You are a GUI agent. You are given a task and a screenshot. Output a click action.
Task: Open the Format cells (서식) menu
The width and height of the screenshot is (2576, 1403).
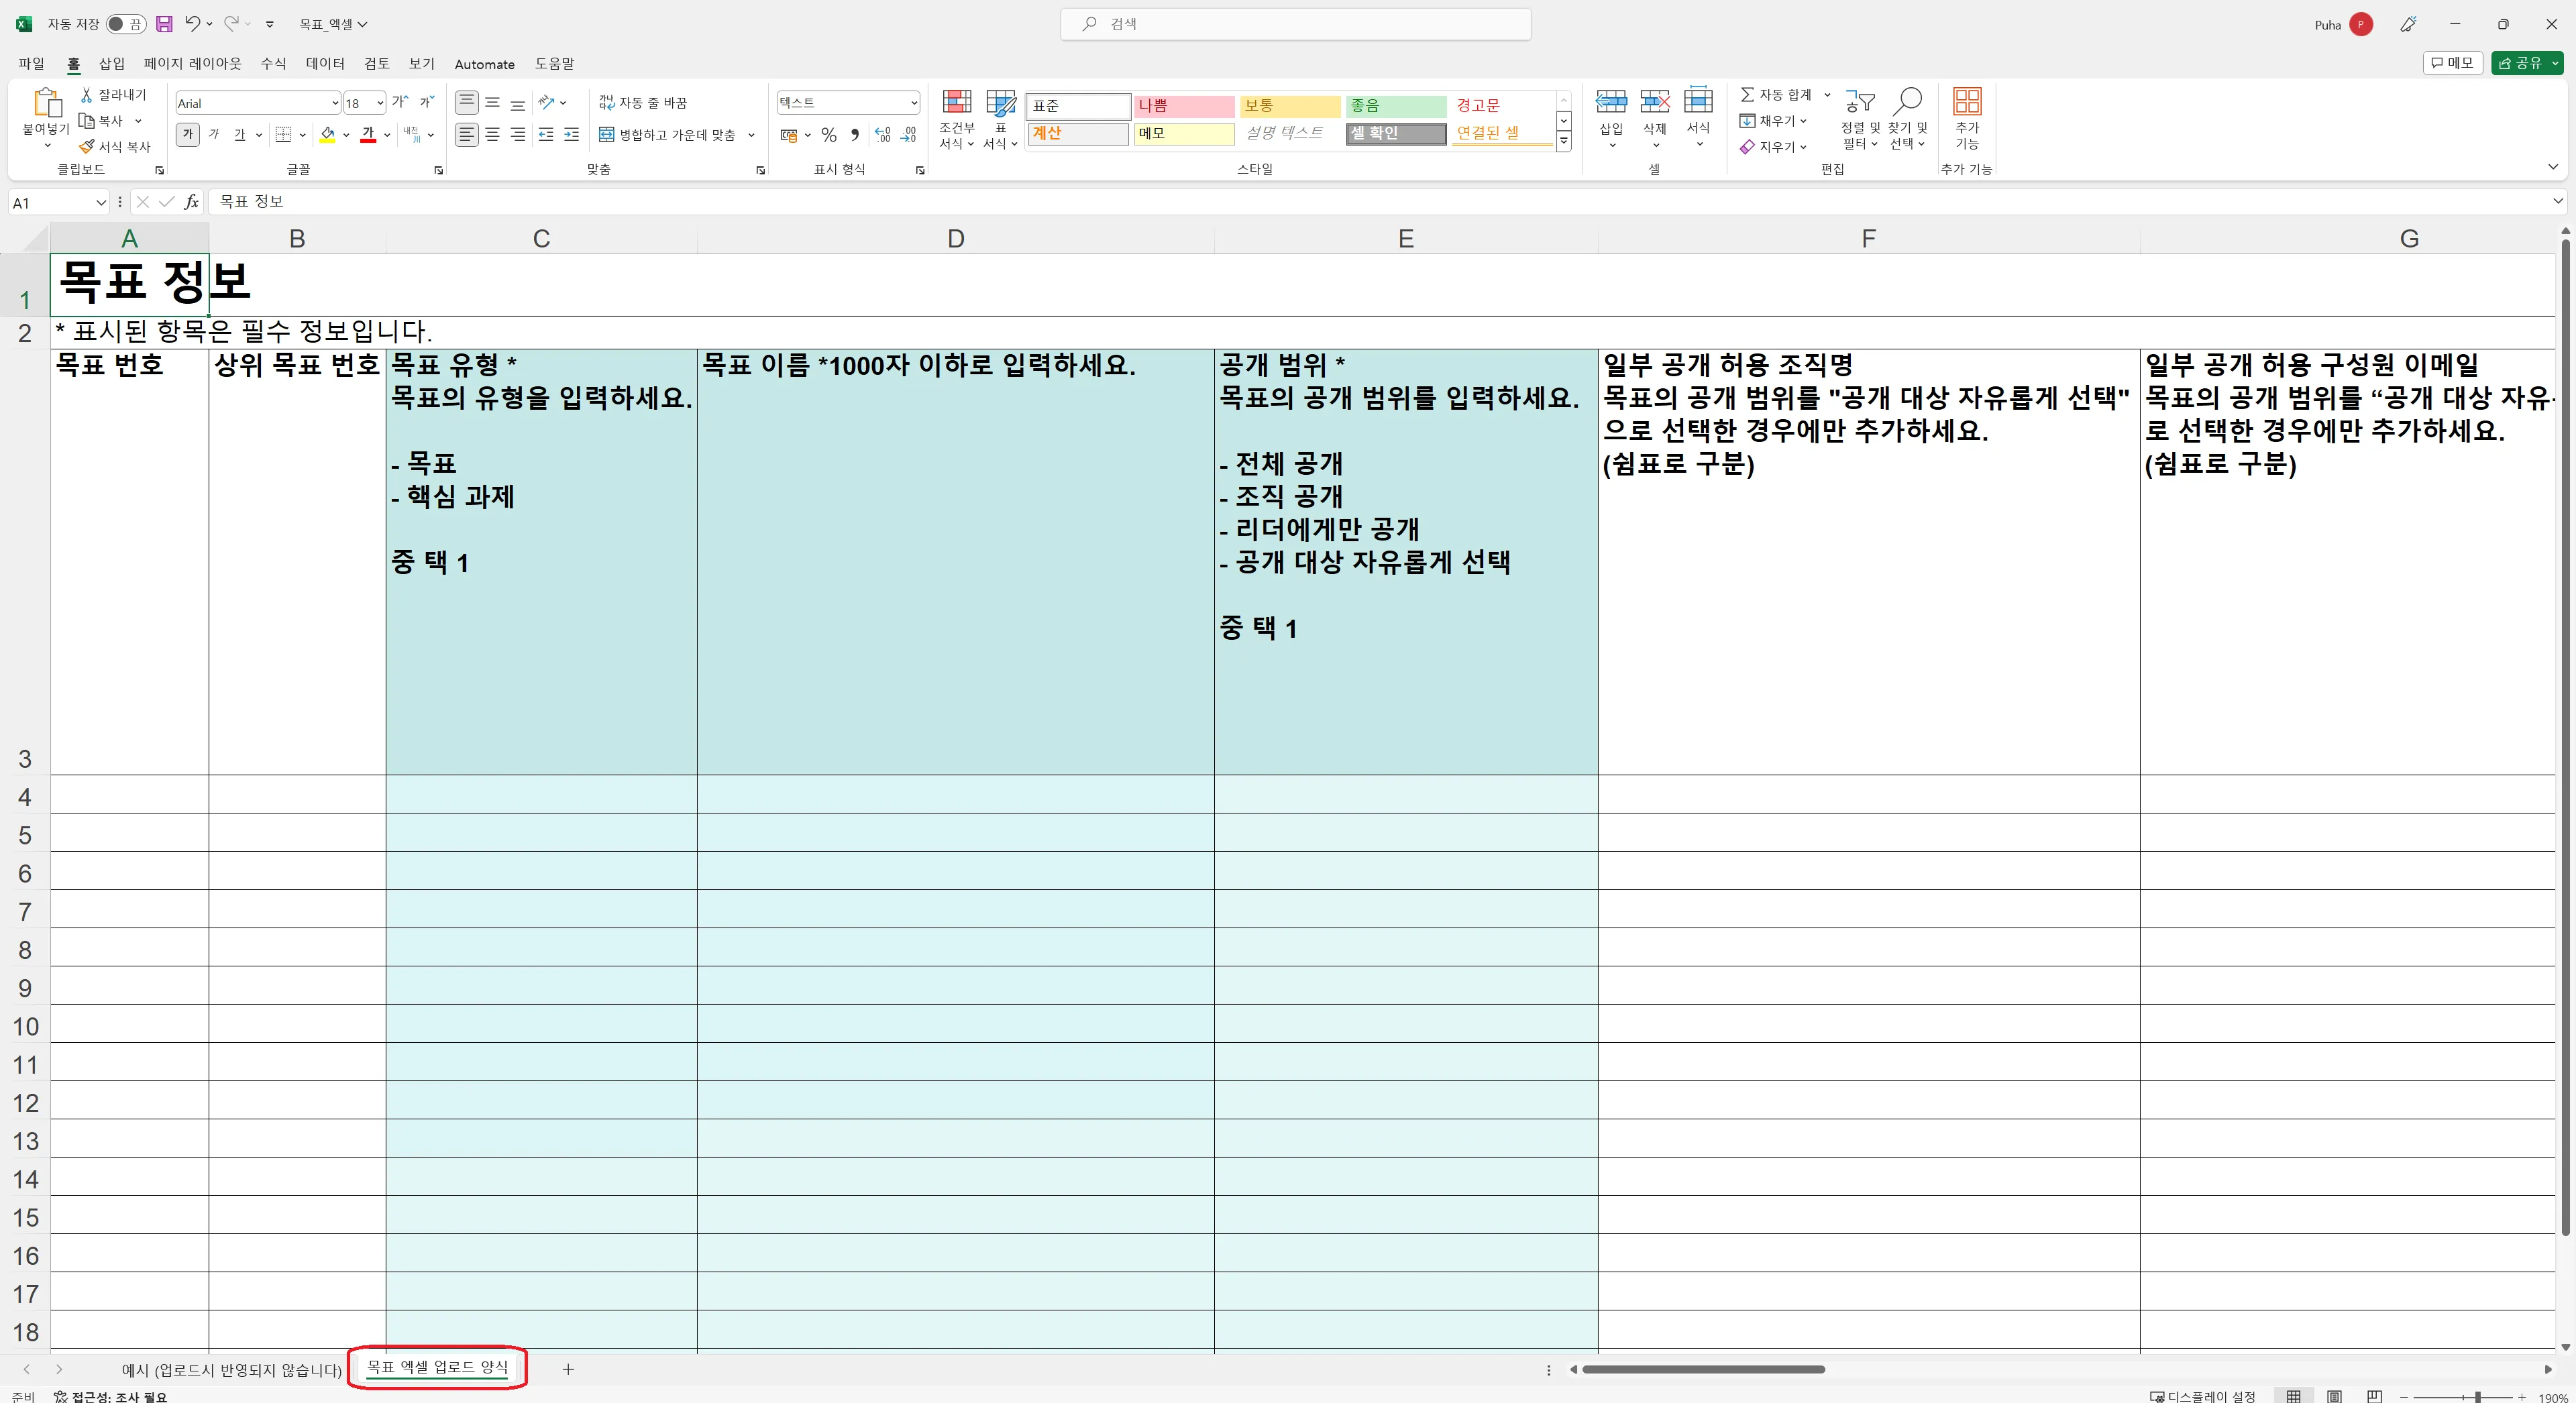coord(1698,118)
